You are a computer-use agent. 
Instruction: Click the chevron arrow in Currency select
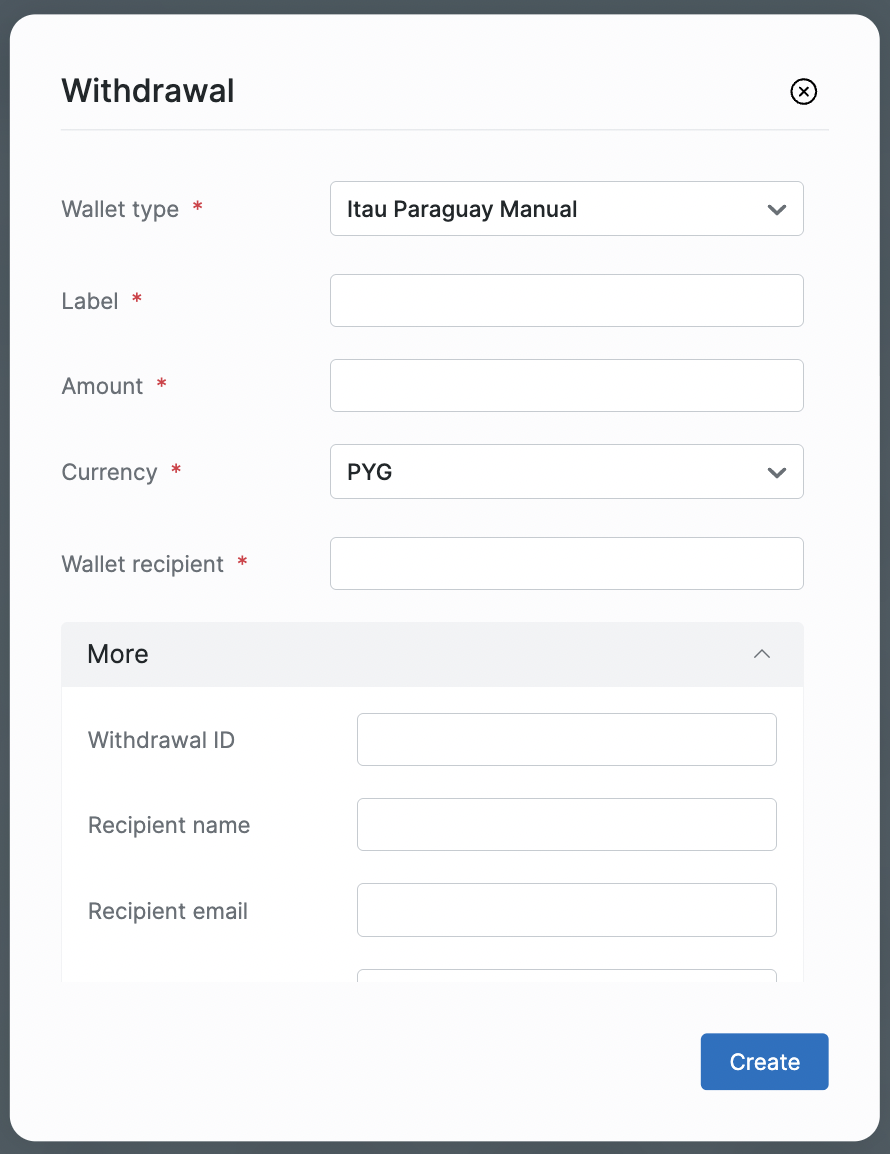tap(776, 472)
